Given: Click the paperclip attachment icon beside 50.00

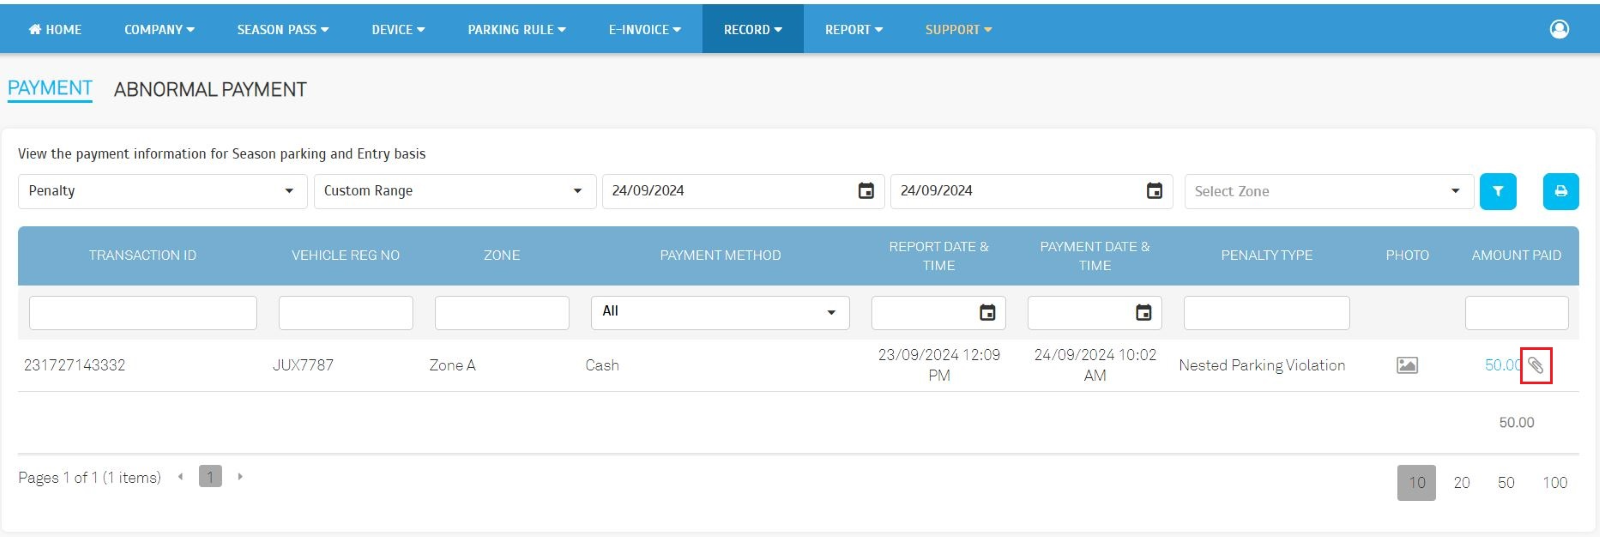Looking at the screenshot, I should (x=1536, y=366).
